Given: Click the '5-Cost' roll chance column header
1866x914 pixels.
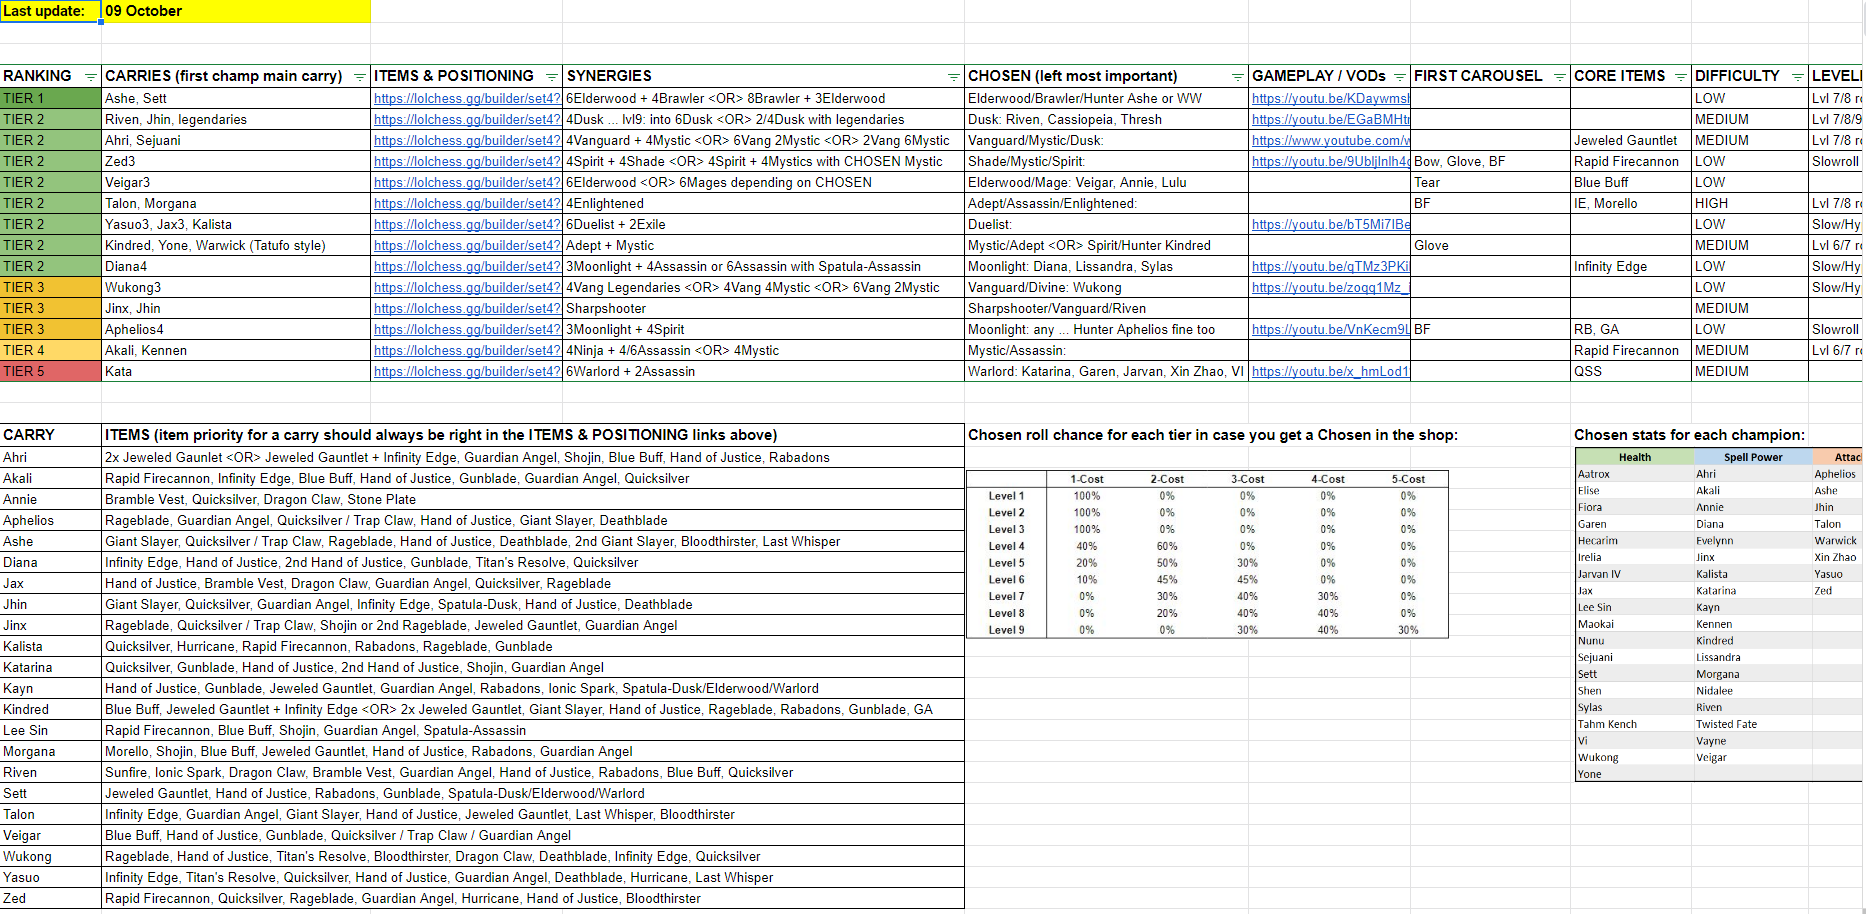Looking at the screenshot, I should click(x=1408, y=479).
